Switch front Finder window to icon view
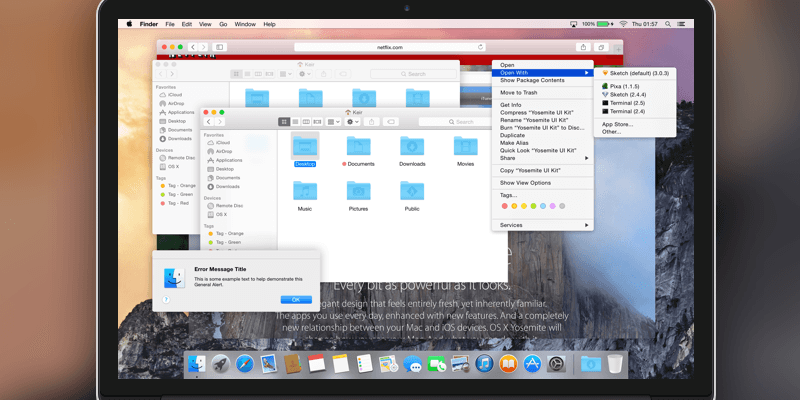The image size is (800, 400). pyautogui.click(x=284, y=121)
